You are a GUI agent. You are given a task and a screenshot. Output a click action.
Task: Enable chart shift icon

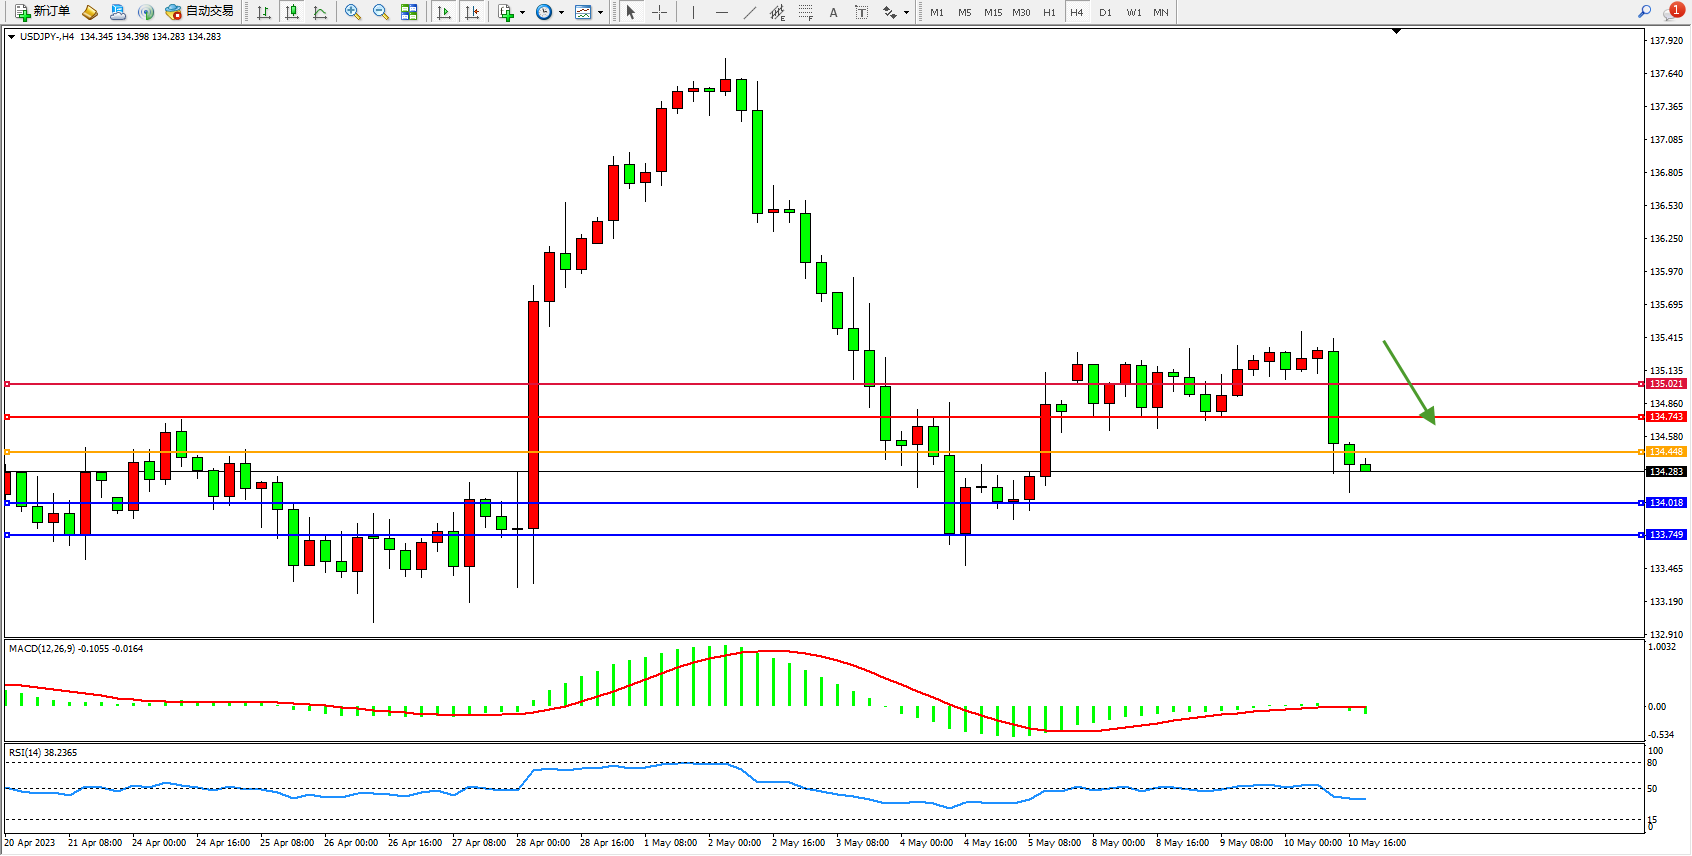click(x=473, y=12)
